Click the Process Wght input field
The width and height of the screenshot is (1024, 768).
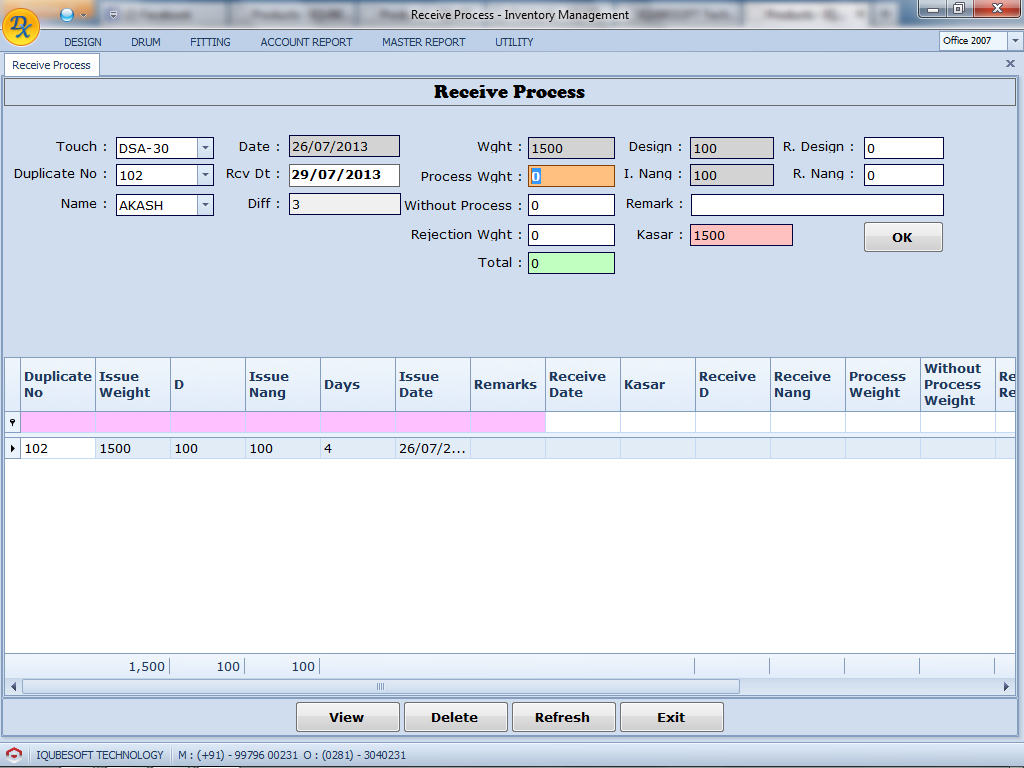(571, 176)
